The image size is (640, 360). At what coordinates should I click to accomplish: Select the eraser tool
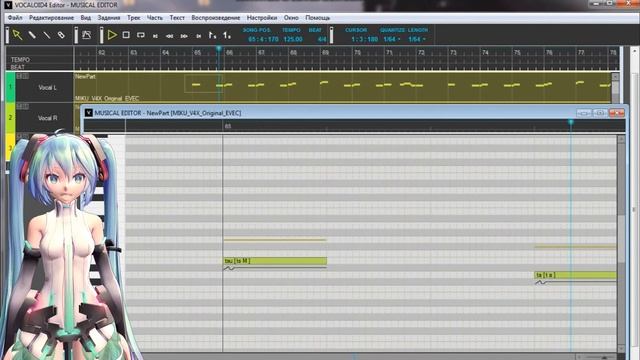(x=61, y=35)
